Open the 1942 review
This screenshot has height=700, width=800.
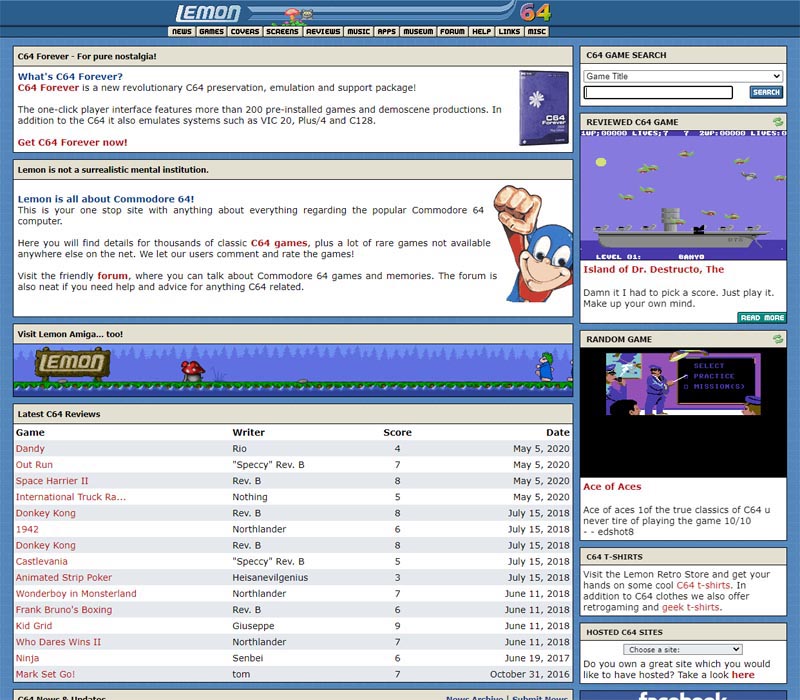(x=27, y=529)
